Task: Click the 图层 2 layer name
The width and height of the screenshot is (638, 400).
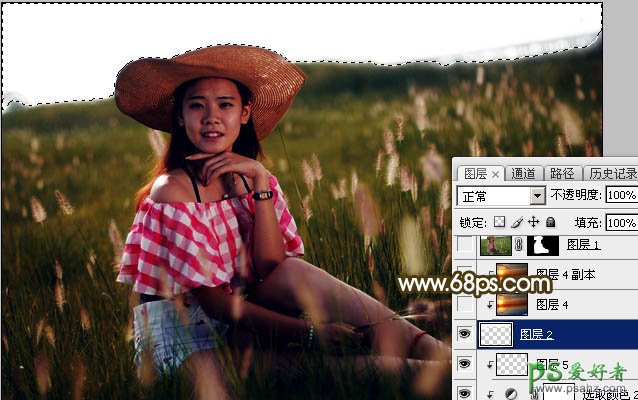Action: [537, 334]
